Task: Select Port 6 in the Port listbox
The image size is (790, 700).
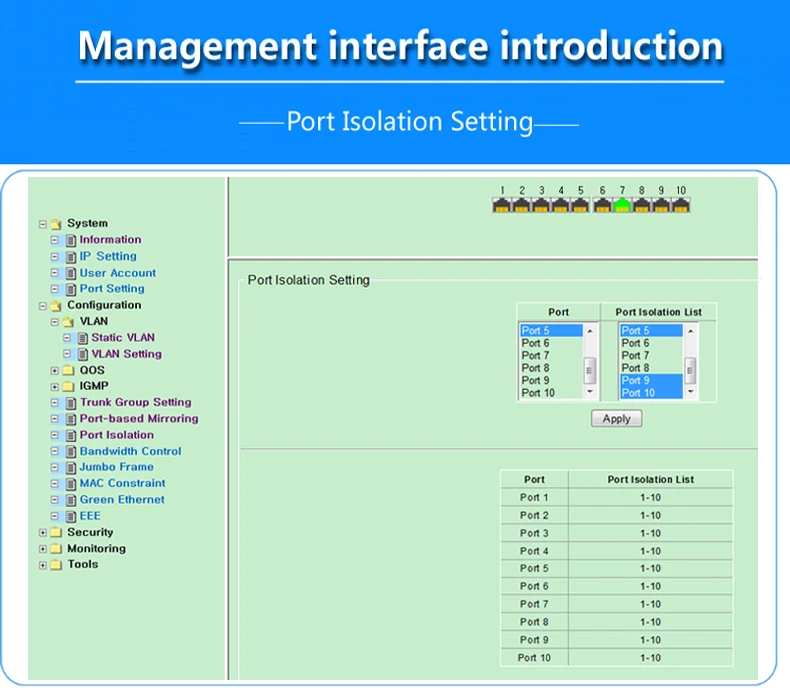Action: tap(551, 343)
